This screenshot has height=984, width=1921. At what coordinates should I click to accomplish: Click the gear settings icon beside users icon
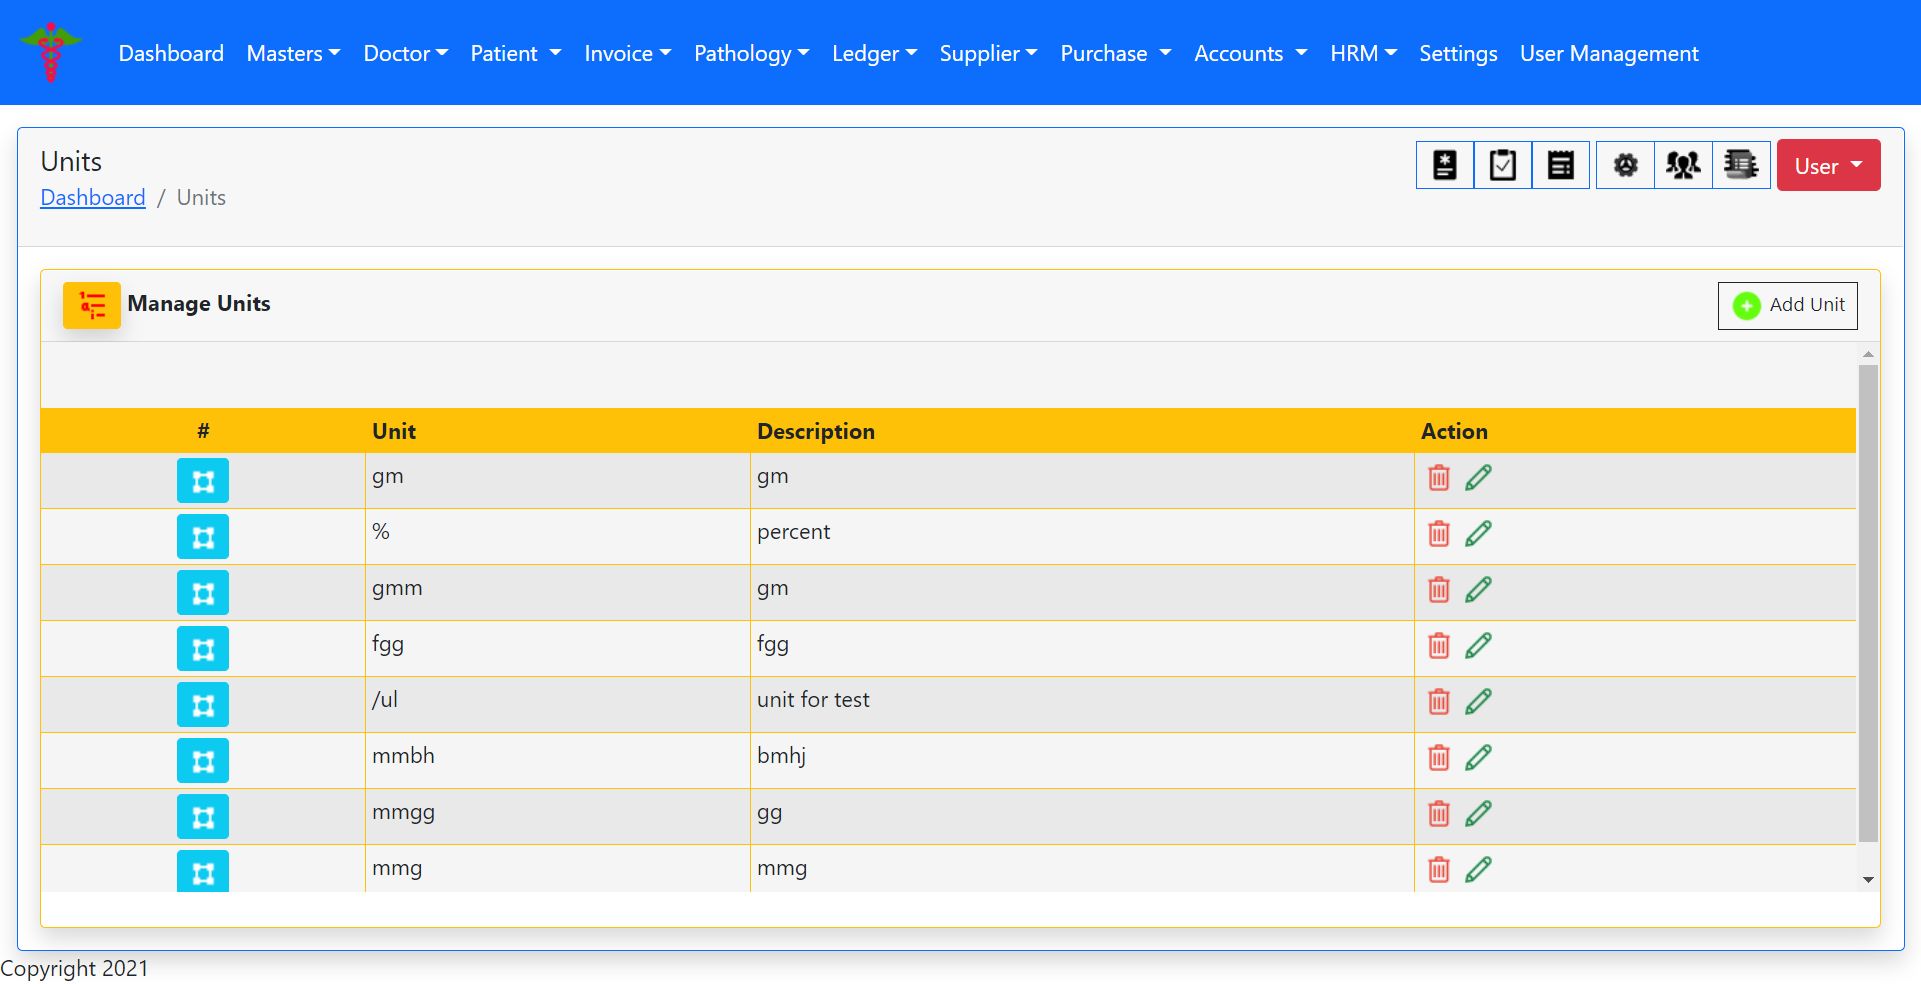point(1625,165)
